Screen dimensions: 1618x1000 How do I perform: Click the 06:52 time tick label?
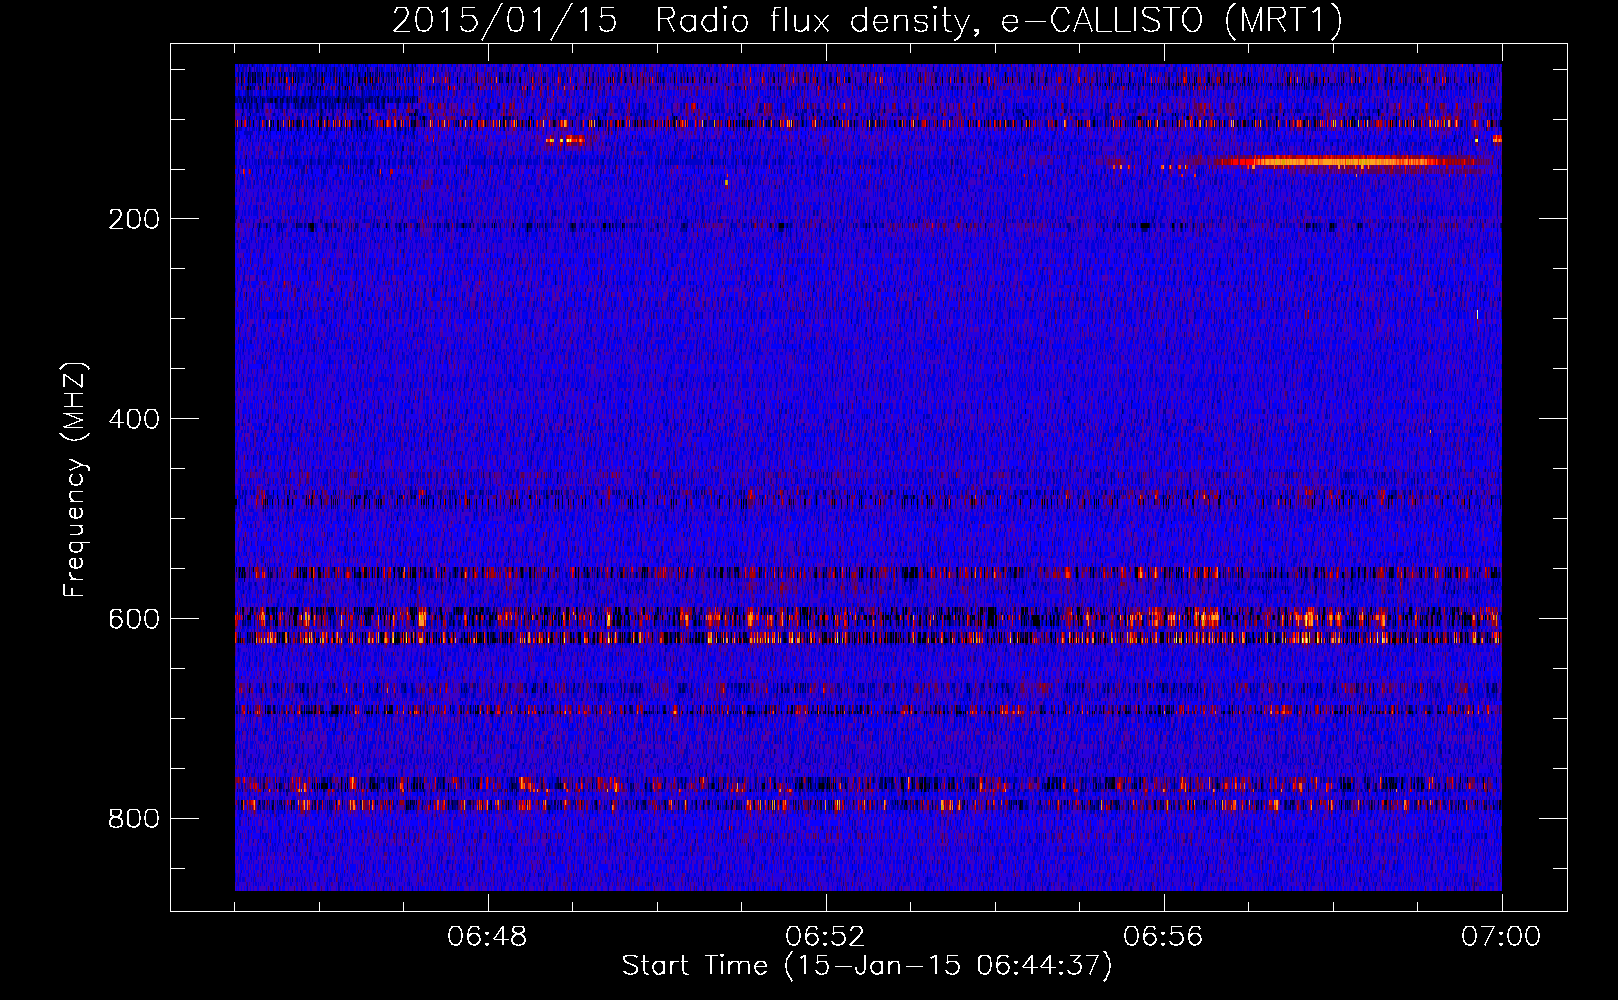coord(825,937)
